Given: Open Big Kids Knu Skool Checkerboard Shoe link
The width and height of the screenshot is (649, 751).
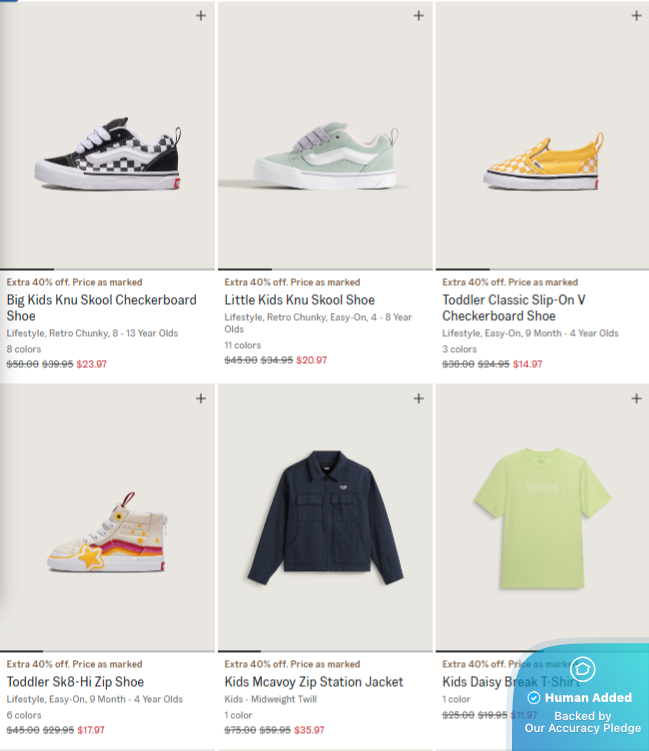Looking at the screenshot, I should click(x=101, y=307).
